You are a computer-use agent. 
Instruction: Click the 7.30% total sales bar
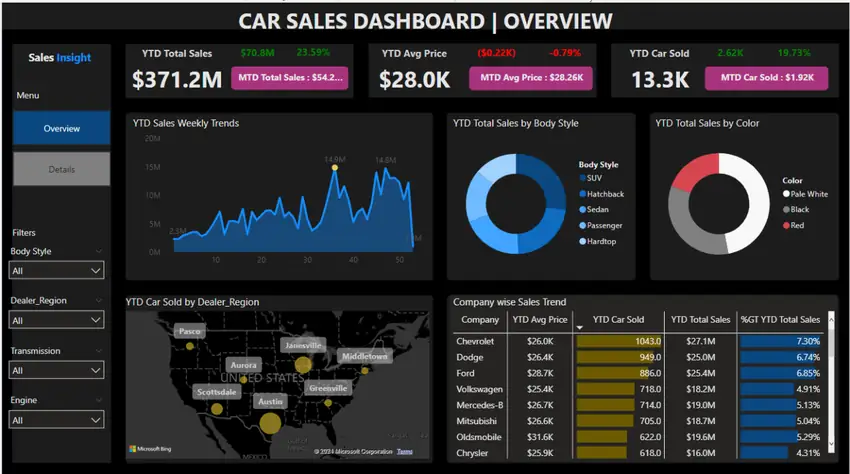780,341
